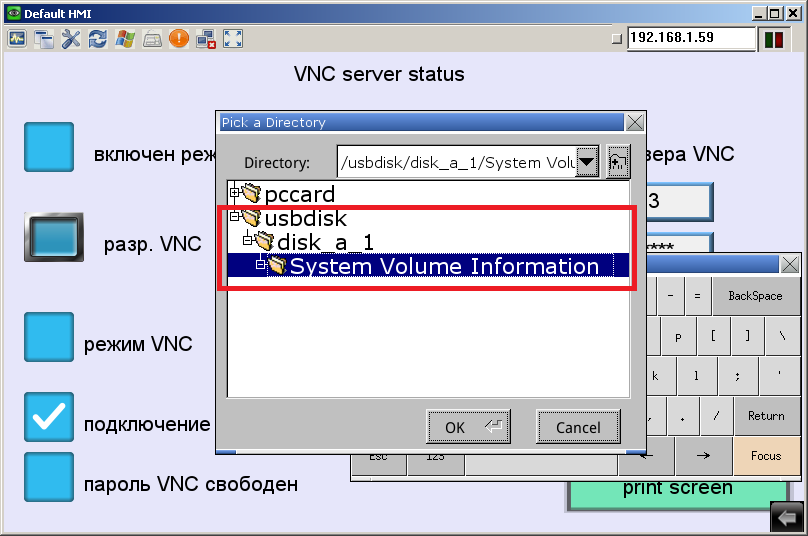Click the '[' key on virtual keyboard
The image size is (808, 536).
click(x=713, y=336)
